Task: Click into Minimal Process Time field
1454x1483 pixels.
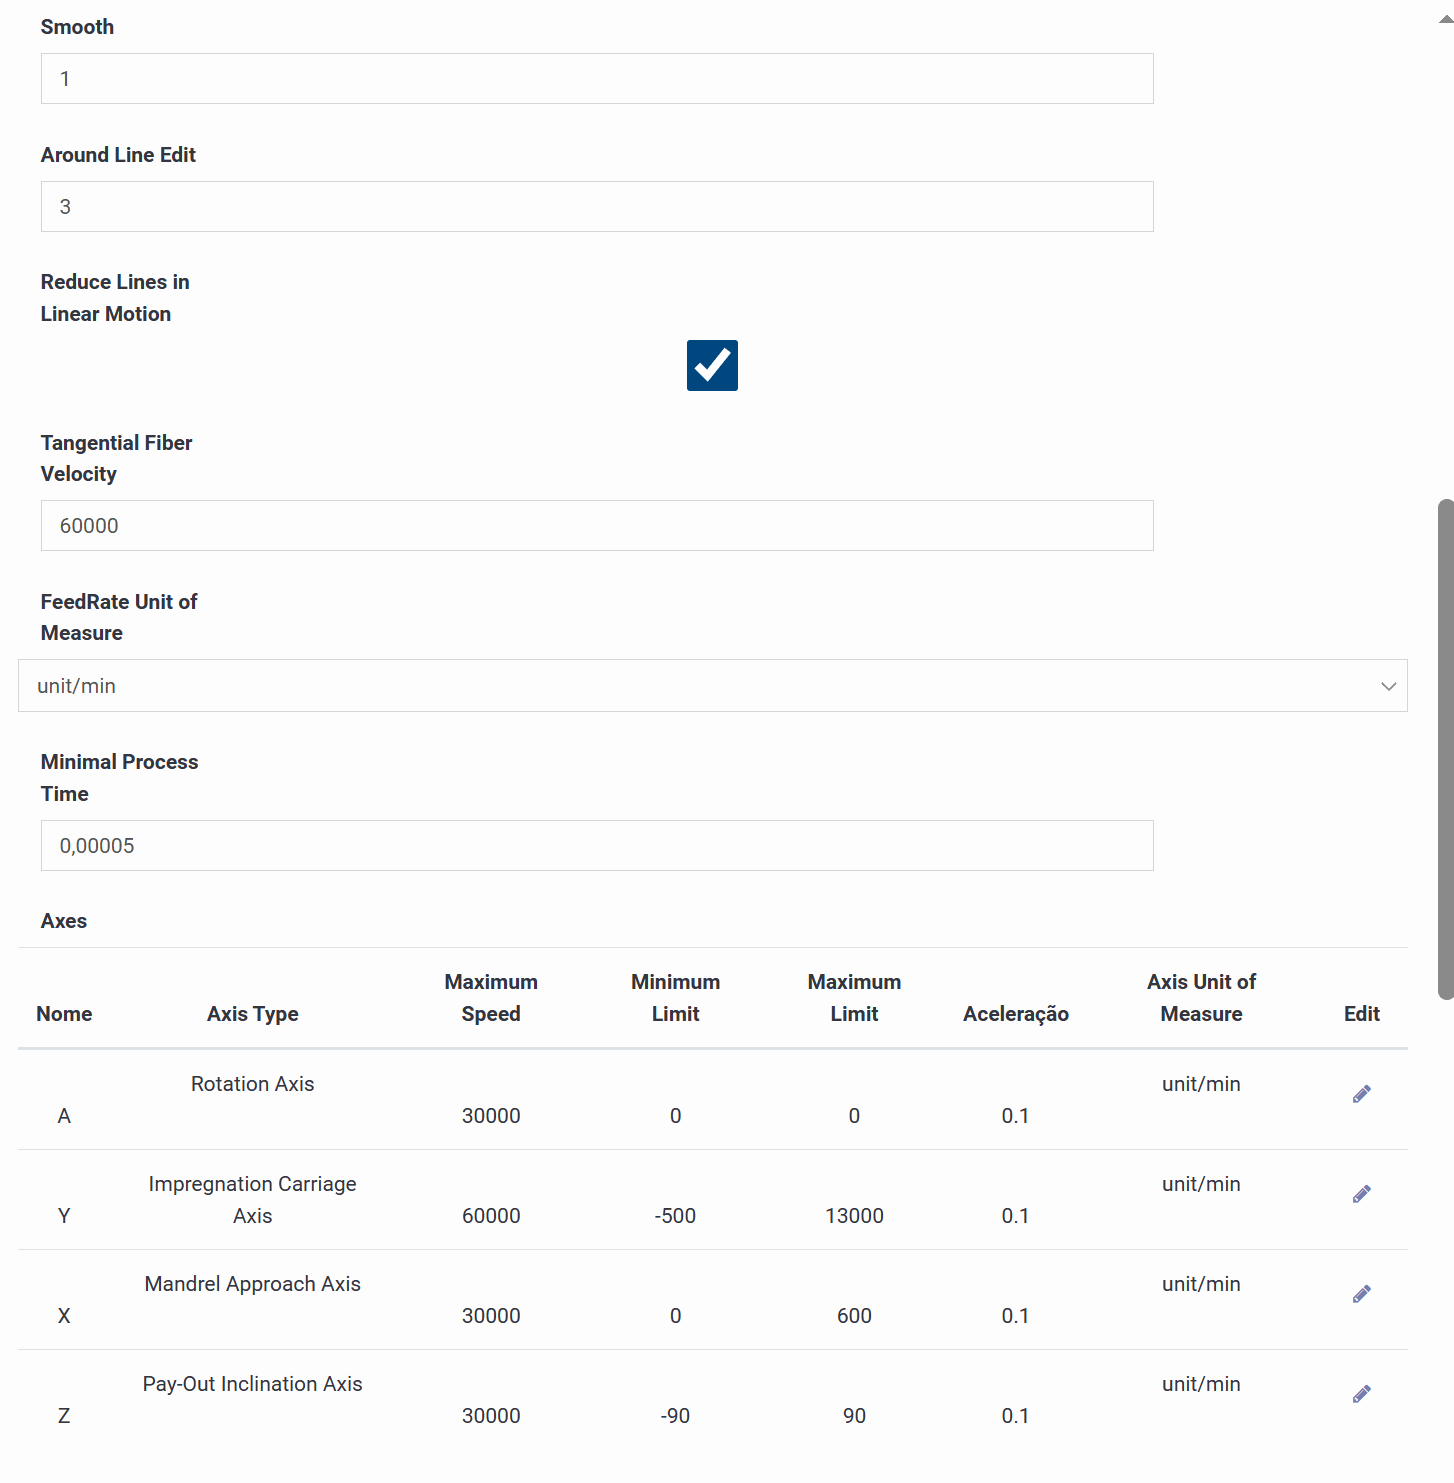Action: tap(597, 846)
